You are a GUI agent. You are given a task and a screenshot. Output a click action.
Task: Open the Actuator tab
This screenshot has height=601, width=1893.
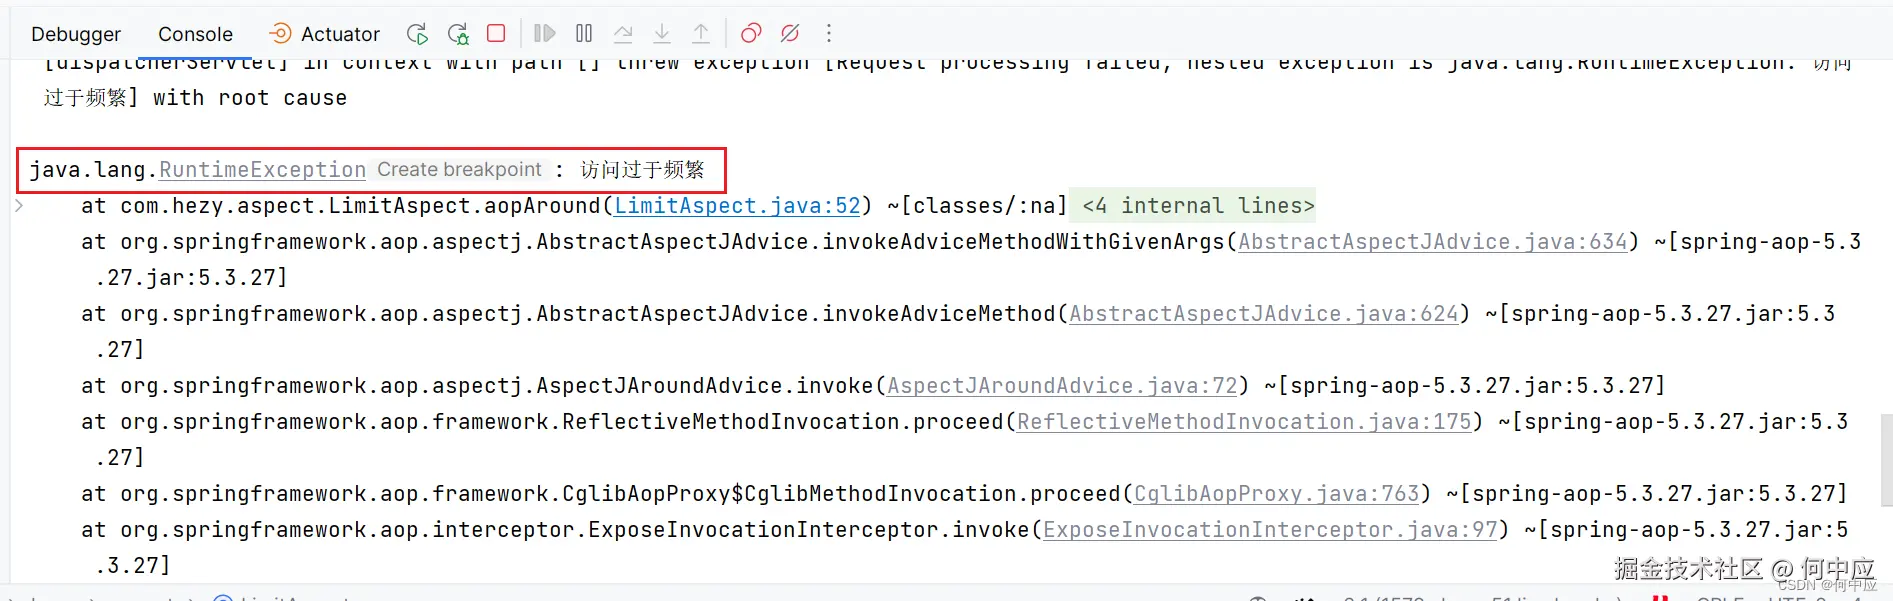[325, 34]
